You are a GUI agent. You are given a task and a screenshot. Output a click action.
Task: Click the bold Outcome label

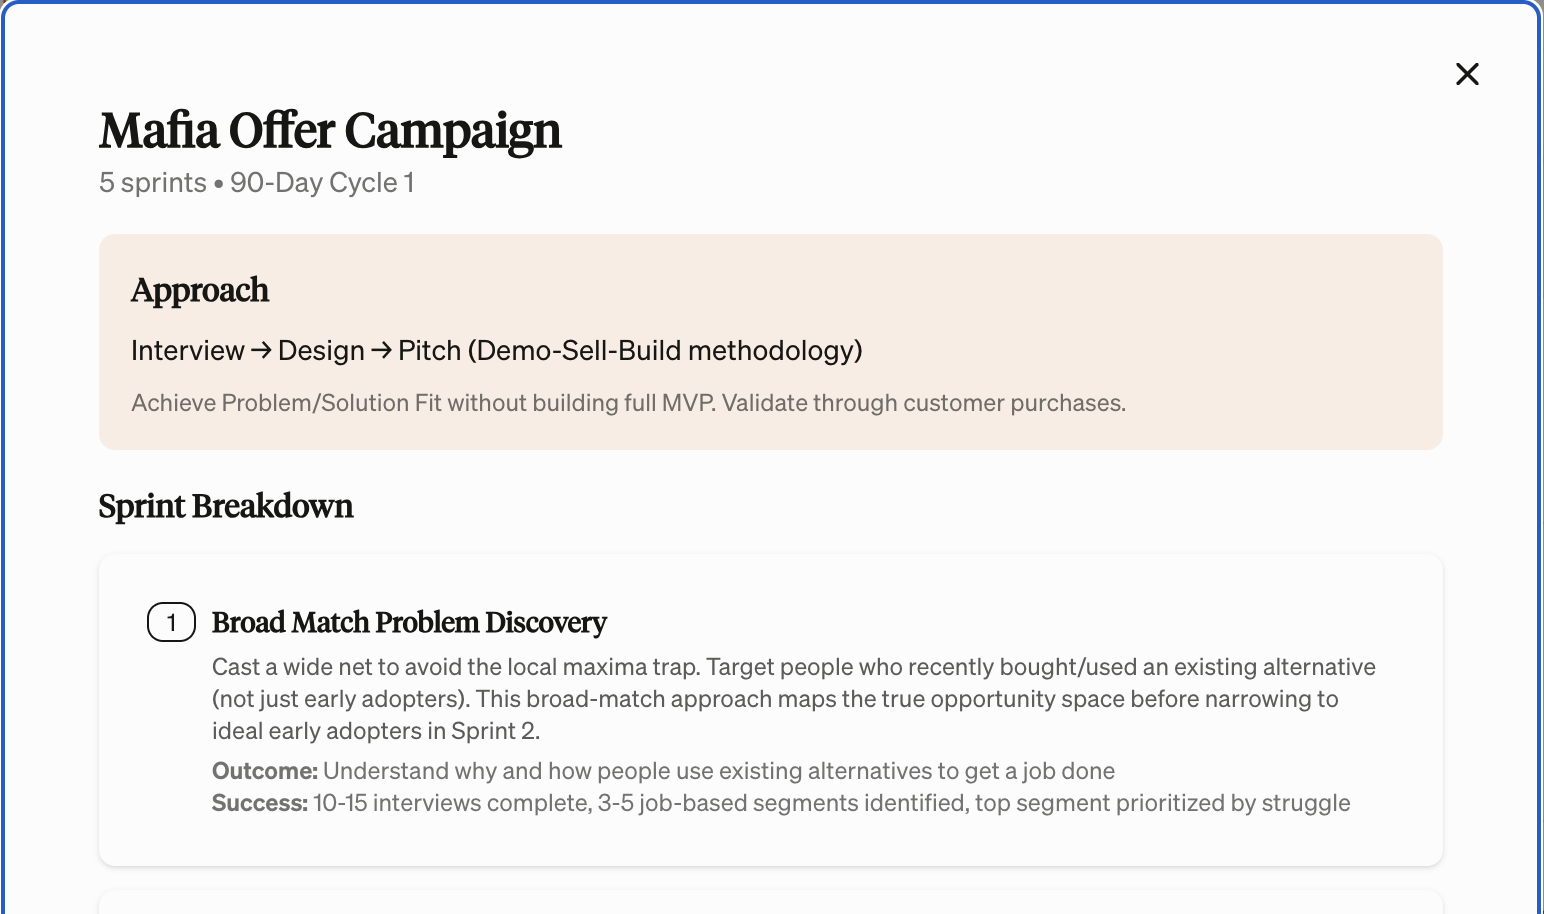coord(265,771)
